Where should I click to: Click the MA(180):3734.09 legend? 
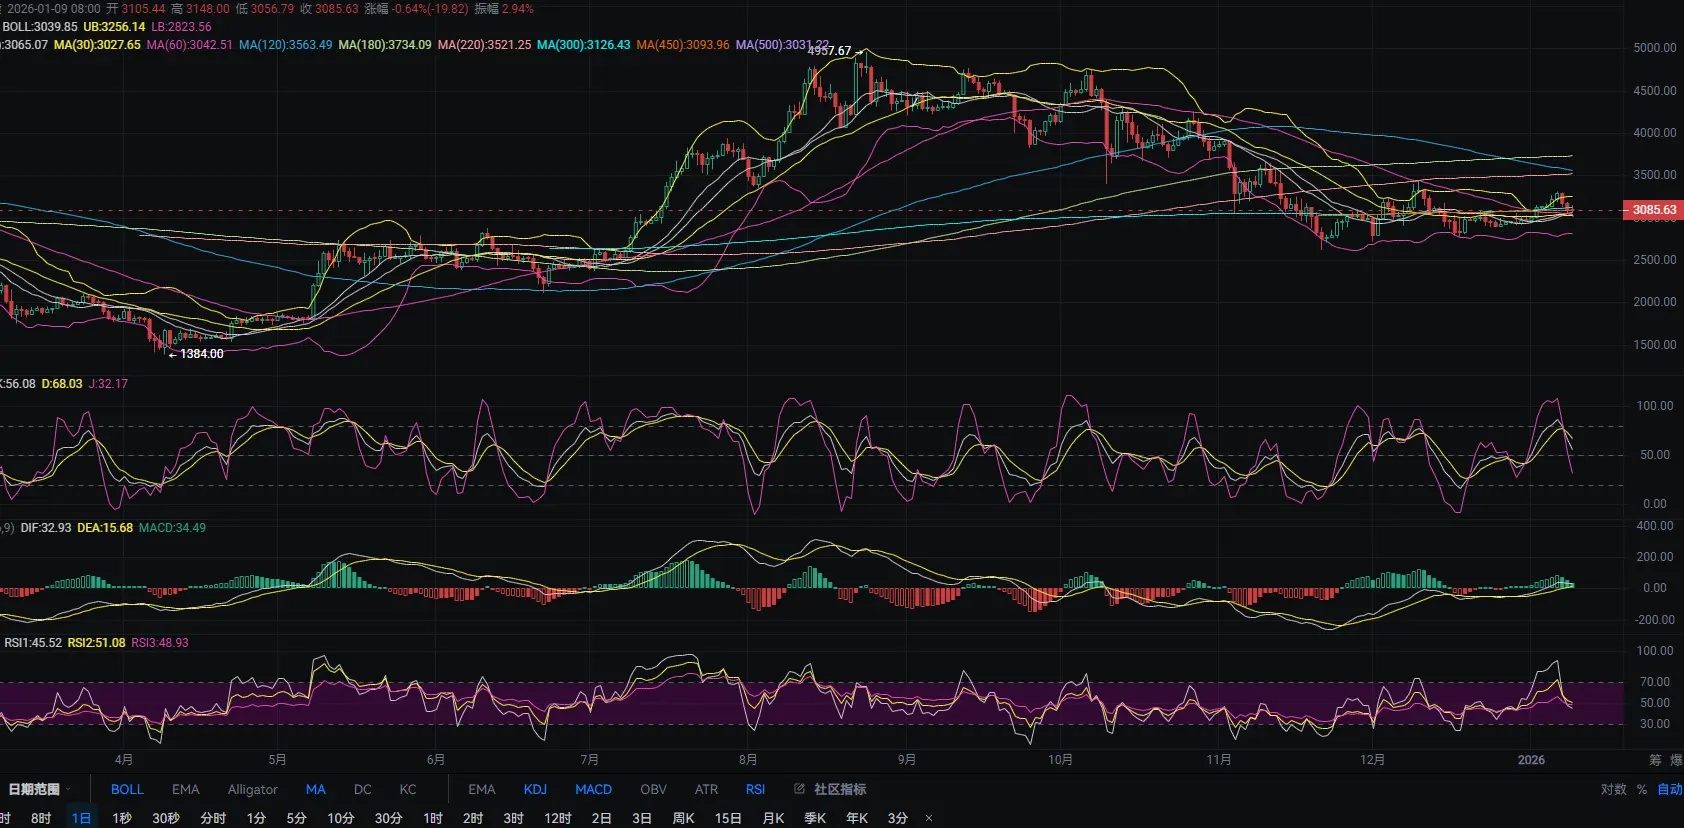385,45
